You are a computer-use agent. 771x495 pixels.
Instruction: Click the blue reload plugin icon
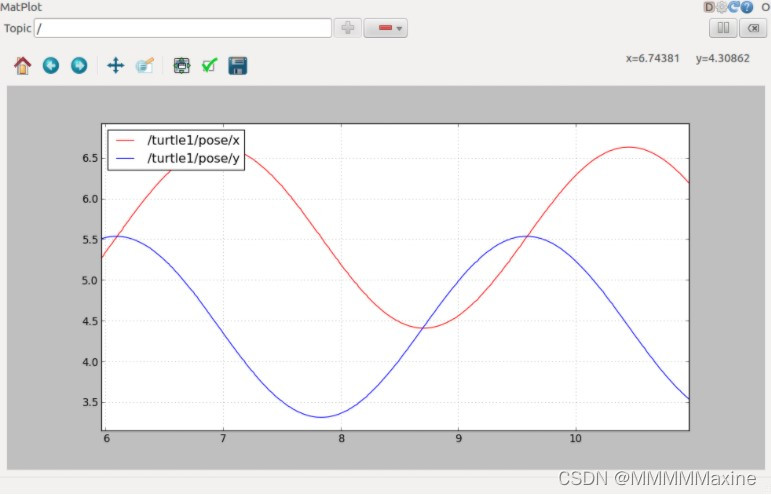734,7
